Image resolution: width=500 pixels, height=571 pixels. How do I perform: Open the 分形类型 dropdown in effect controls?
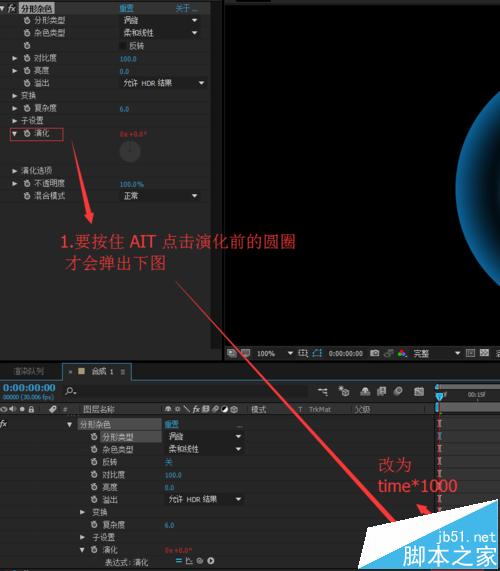coord(160,20)
